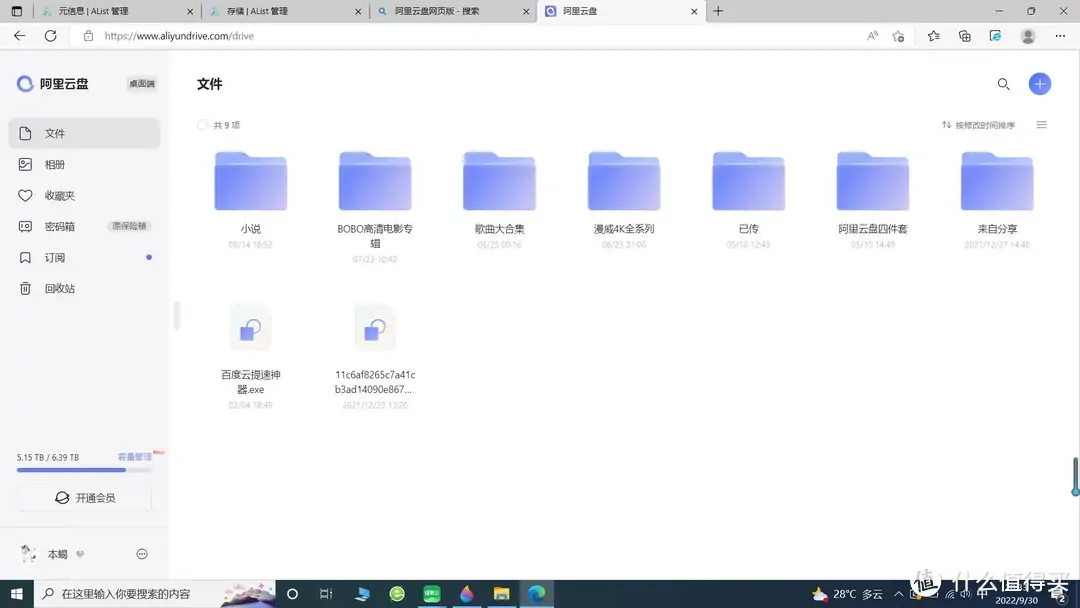1080x608 pixels.
Task: Select the 文件 (Files) sidebar icon
Action: [55, 133]
